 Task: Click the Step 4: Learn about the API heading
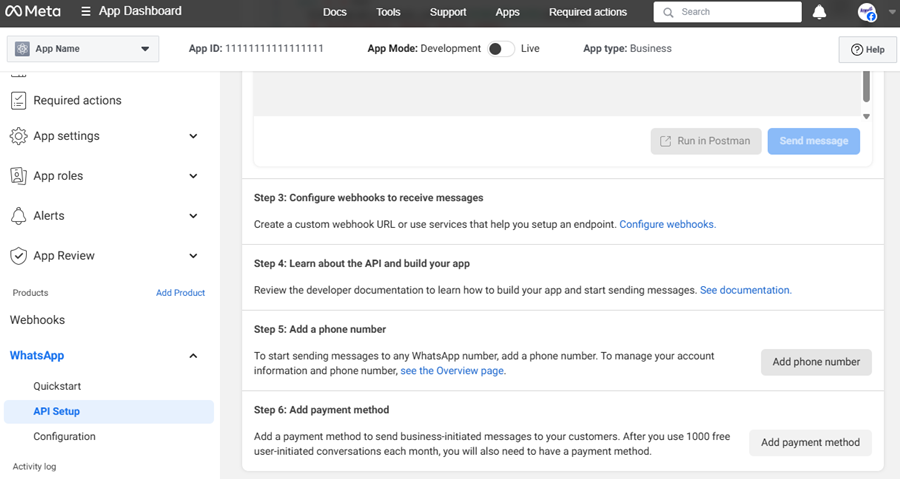pos(362,264)
